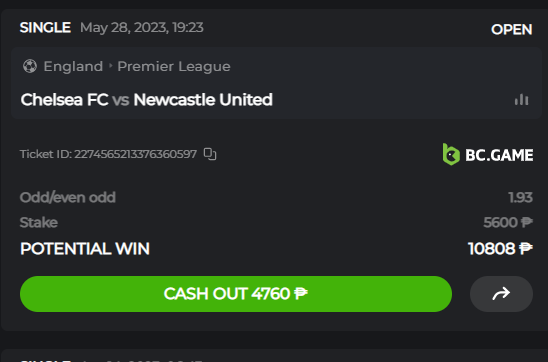This screenshot has width=548, height=362.
Task: Click the BC.GAME logo
Action: (488, 154)
